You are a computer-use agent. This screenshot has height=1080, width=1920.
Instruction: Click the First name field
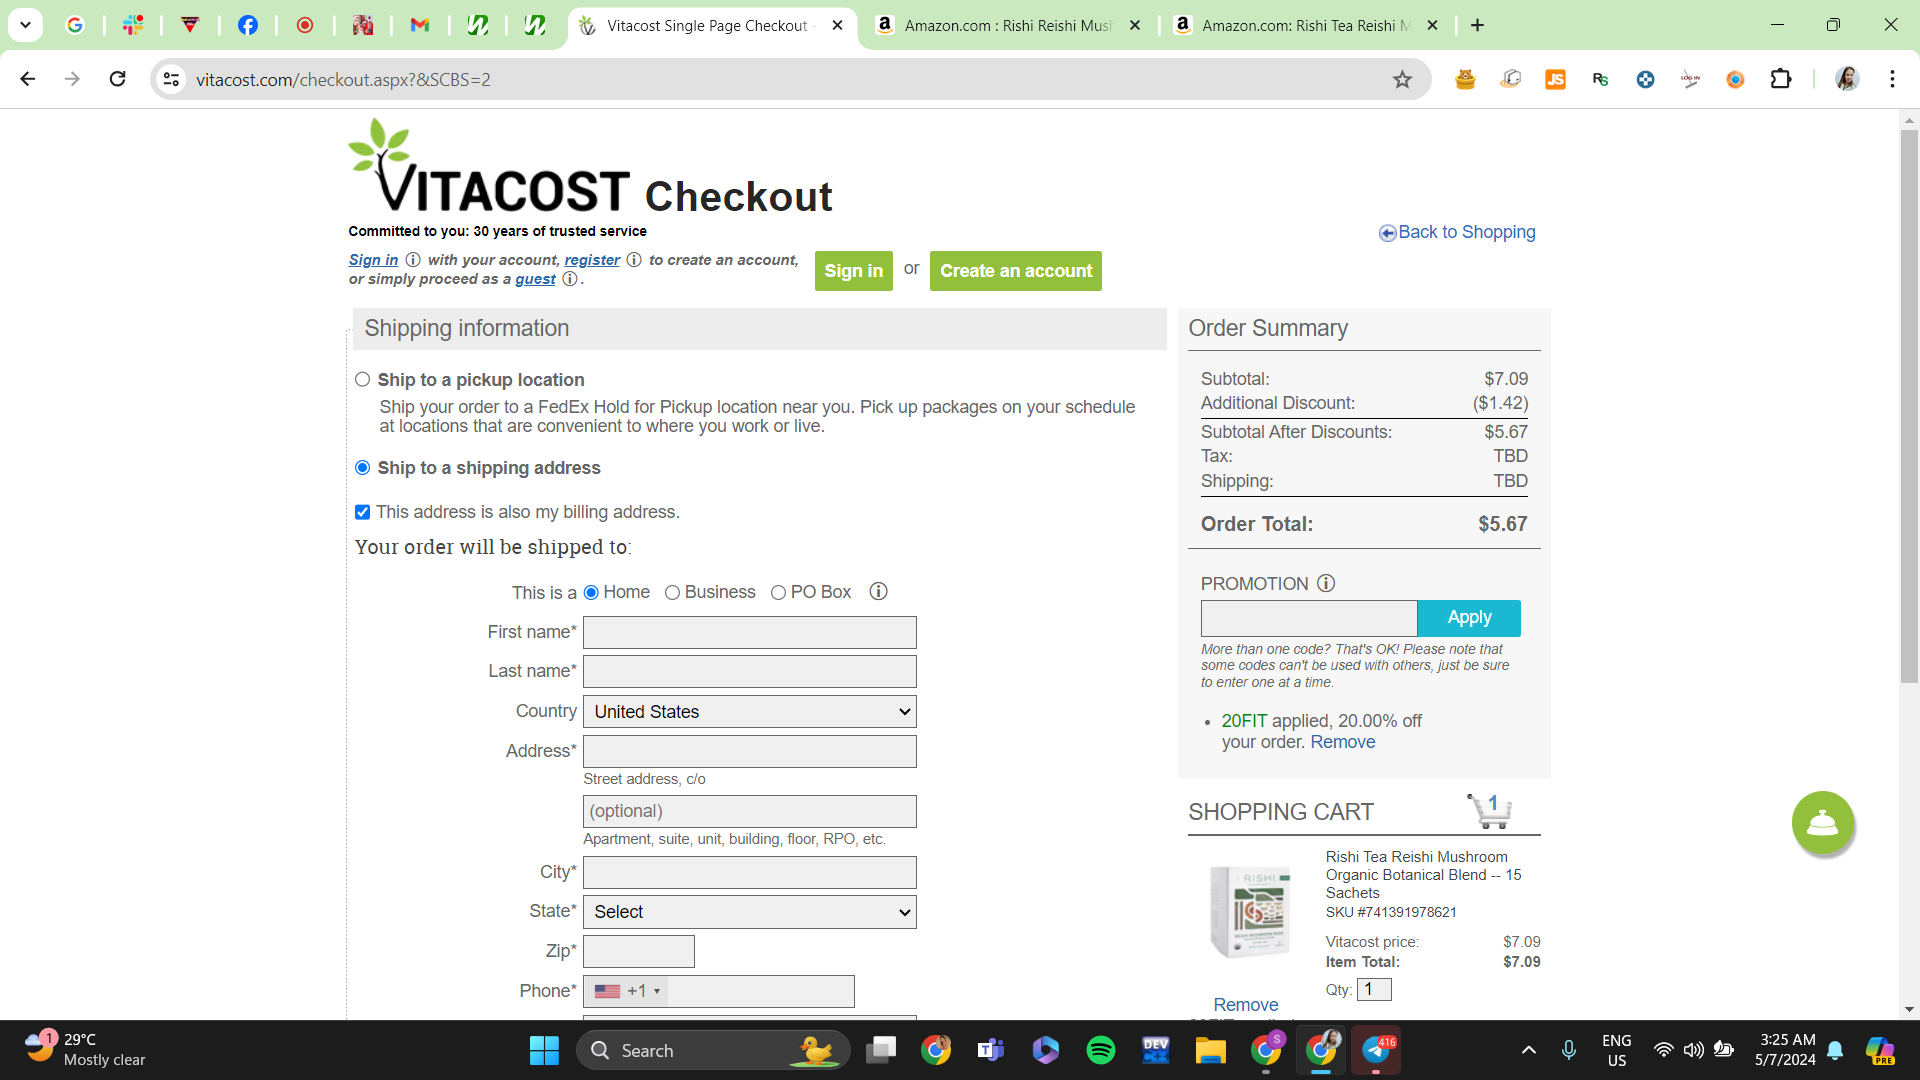[x=750, y=632]
